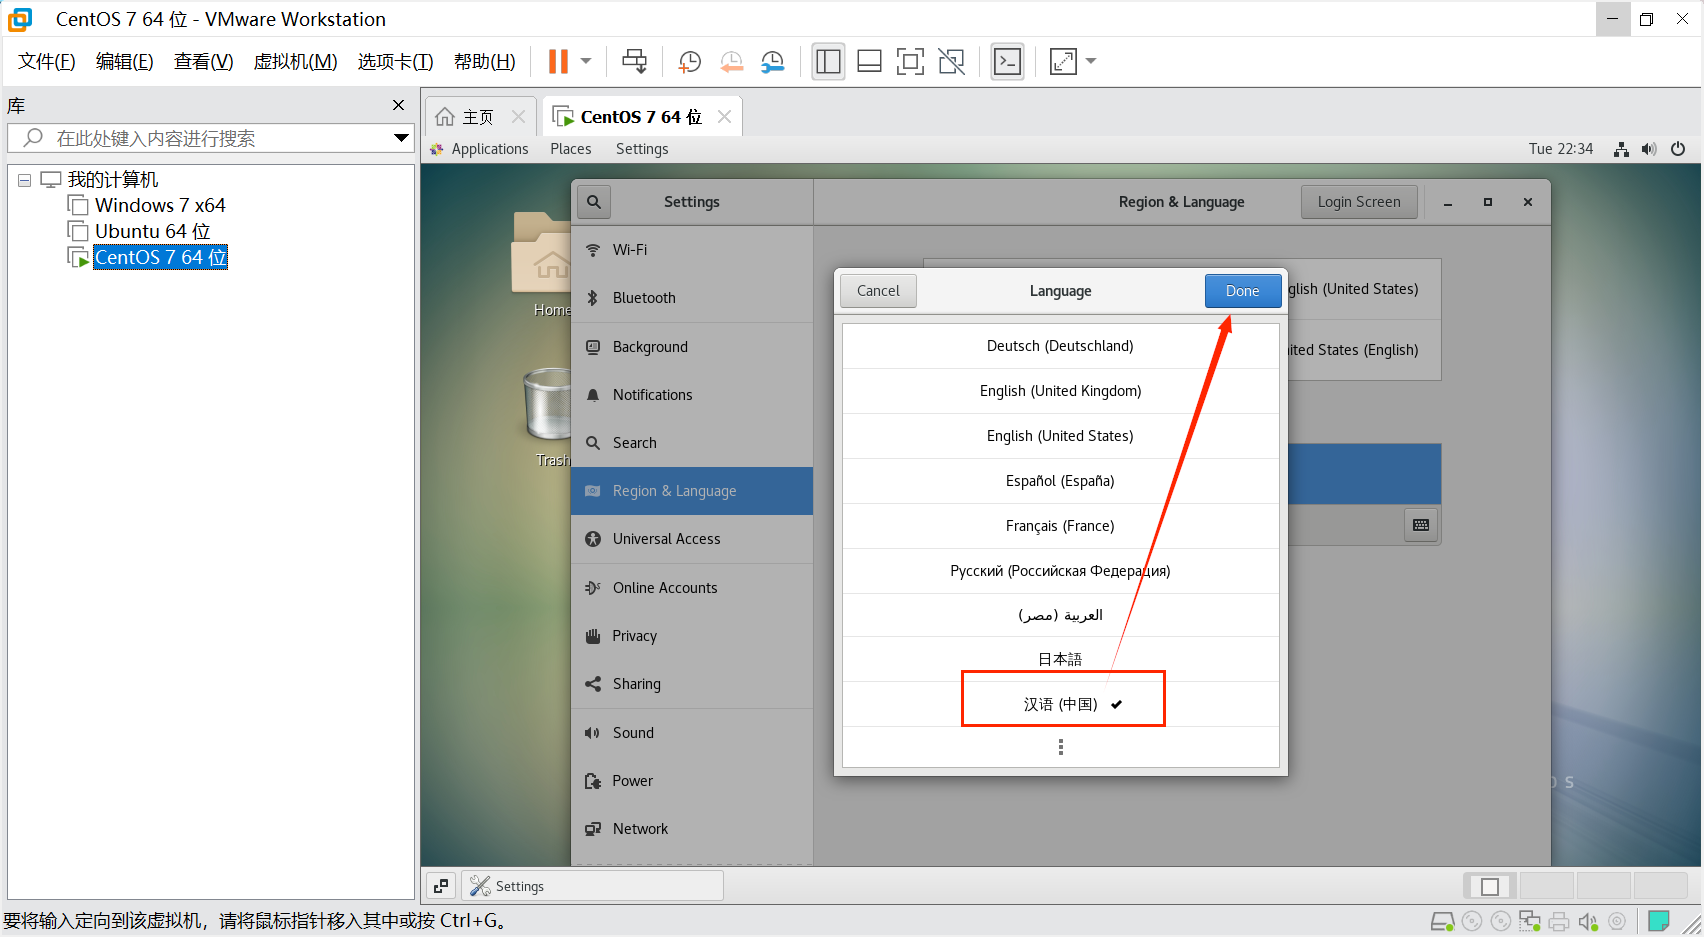Open Power settings panel
Image resolution: width=1704 pixels, height=937 pixels.
(692, 781)
